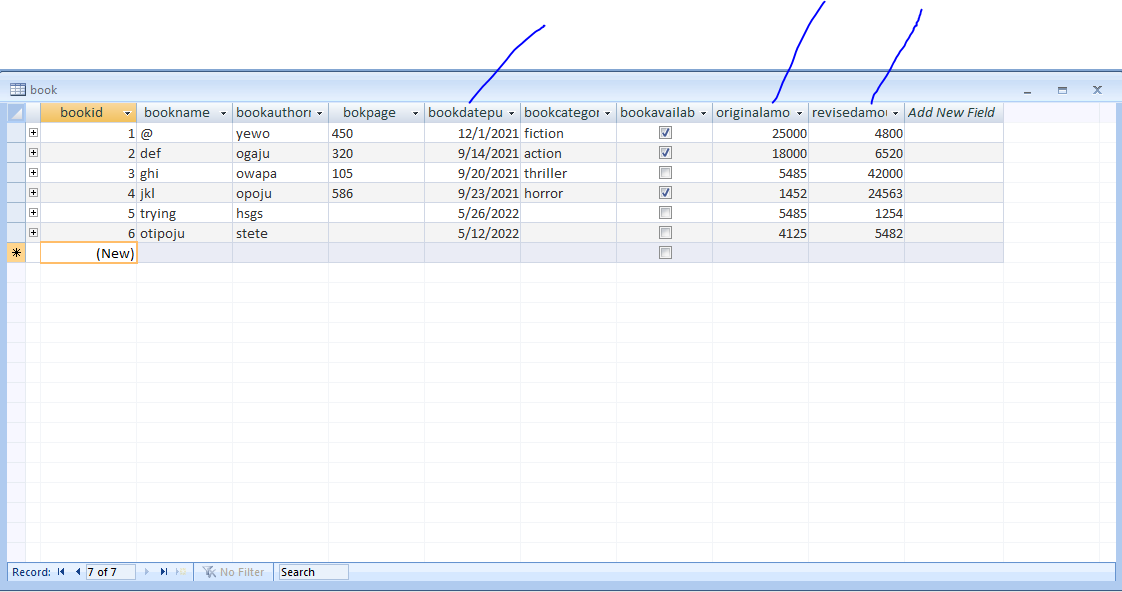1122x592 pixels.
Task: Click the select-all corner of datasheet
Action: [16, 112]
